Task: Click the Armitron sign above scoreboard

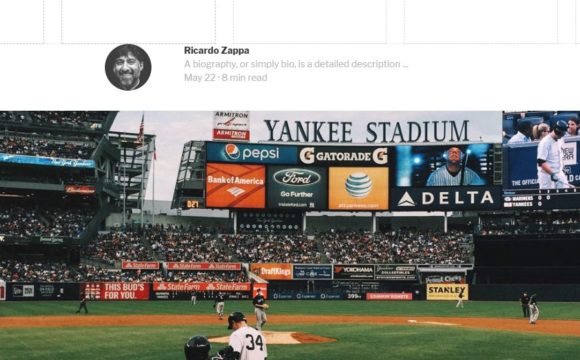Action: (x=231, y=126)
